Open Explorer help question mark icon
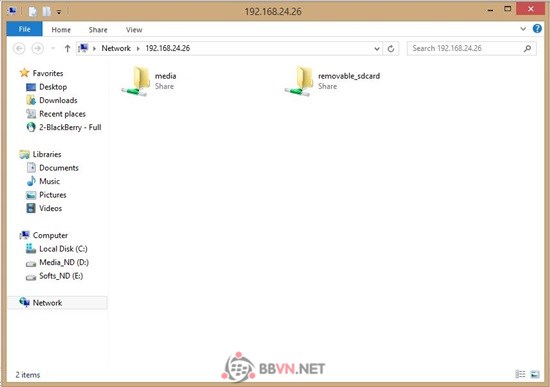This screenshot has height=387, width=550. [537, 29]
